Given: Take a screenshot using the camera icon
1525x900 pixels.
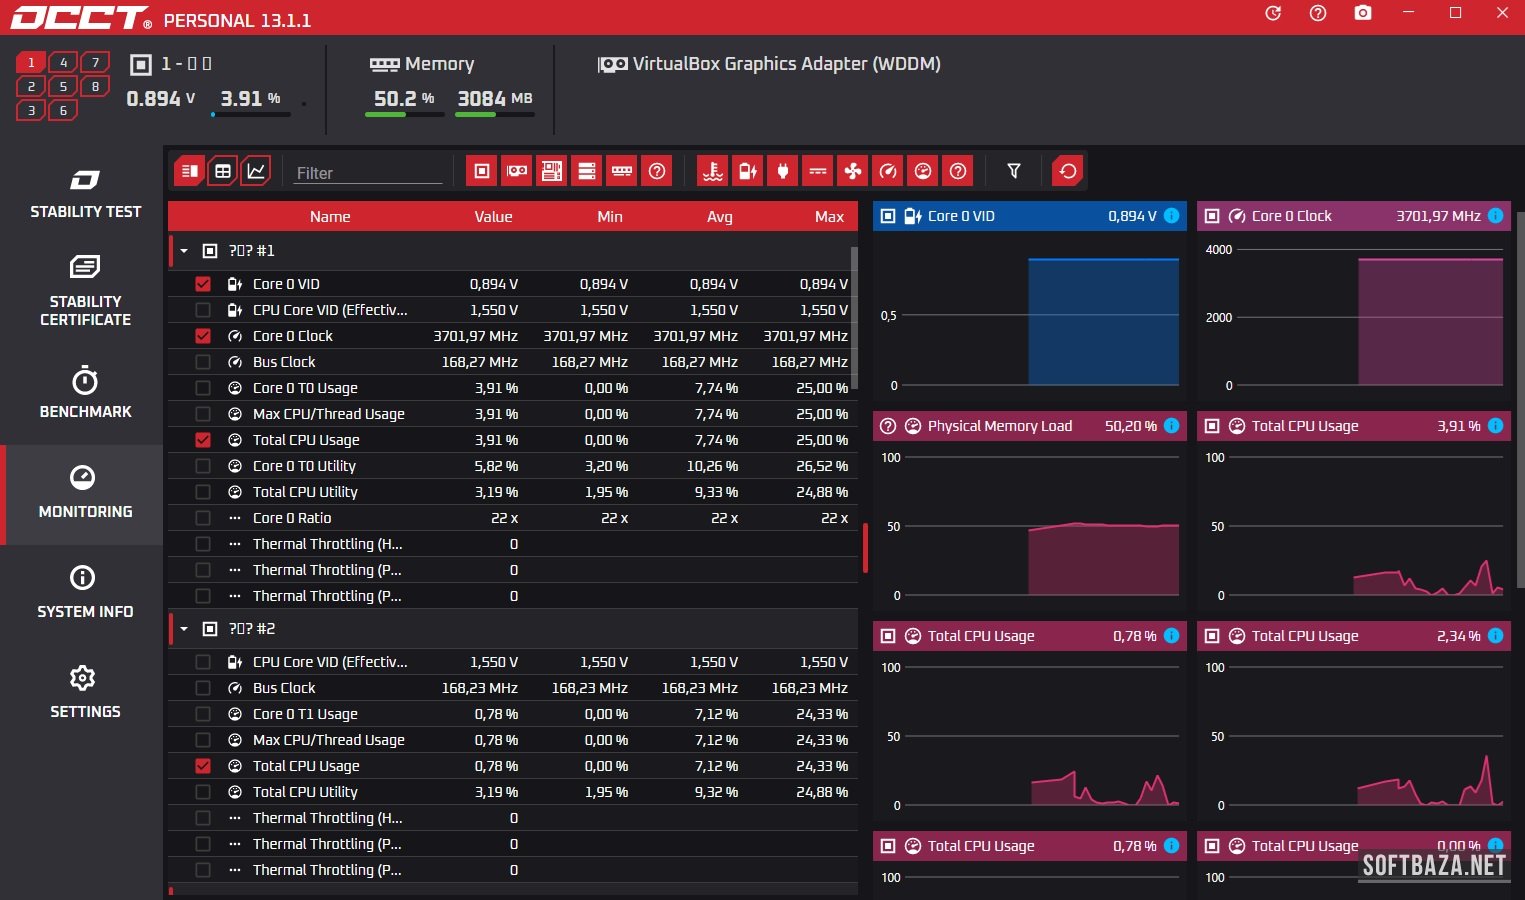Looking at the screenshot, I should tap(1363, 13).
